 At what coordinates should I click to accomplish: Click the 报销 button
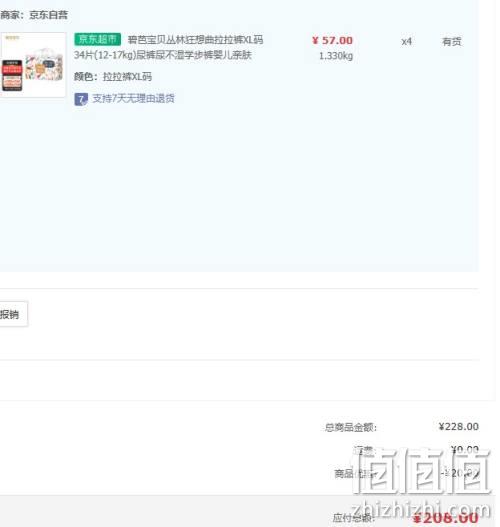[x=12, y=314]
